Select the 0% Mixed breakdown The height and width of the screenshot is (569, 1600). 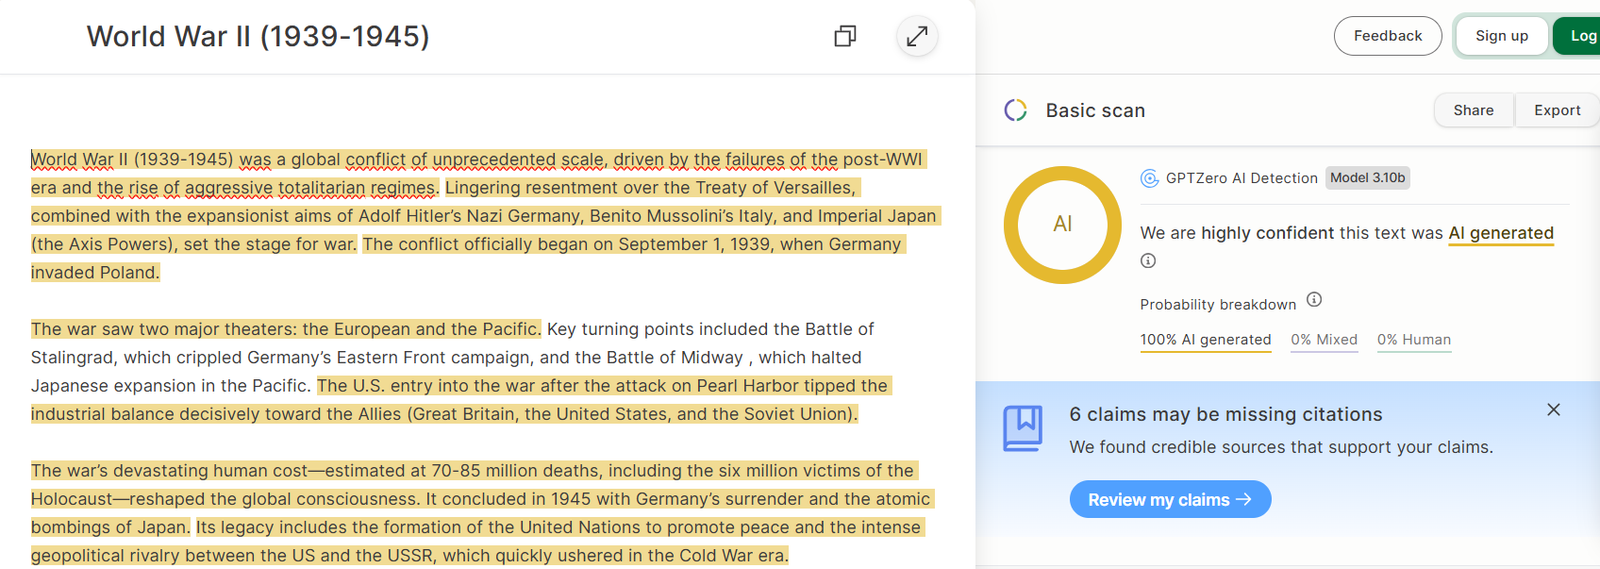click(1323, 340)
